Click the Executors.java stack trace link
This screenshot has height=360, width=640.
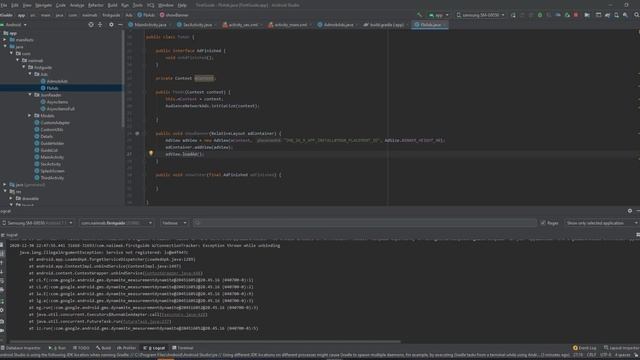(x=183, y=315)
